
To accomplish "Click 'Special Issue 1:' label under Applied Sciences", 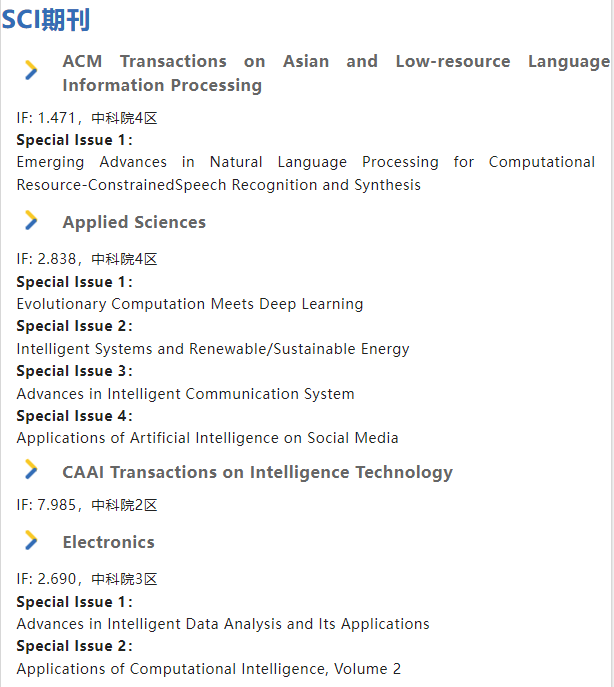I will (x=75, y=282).
